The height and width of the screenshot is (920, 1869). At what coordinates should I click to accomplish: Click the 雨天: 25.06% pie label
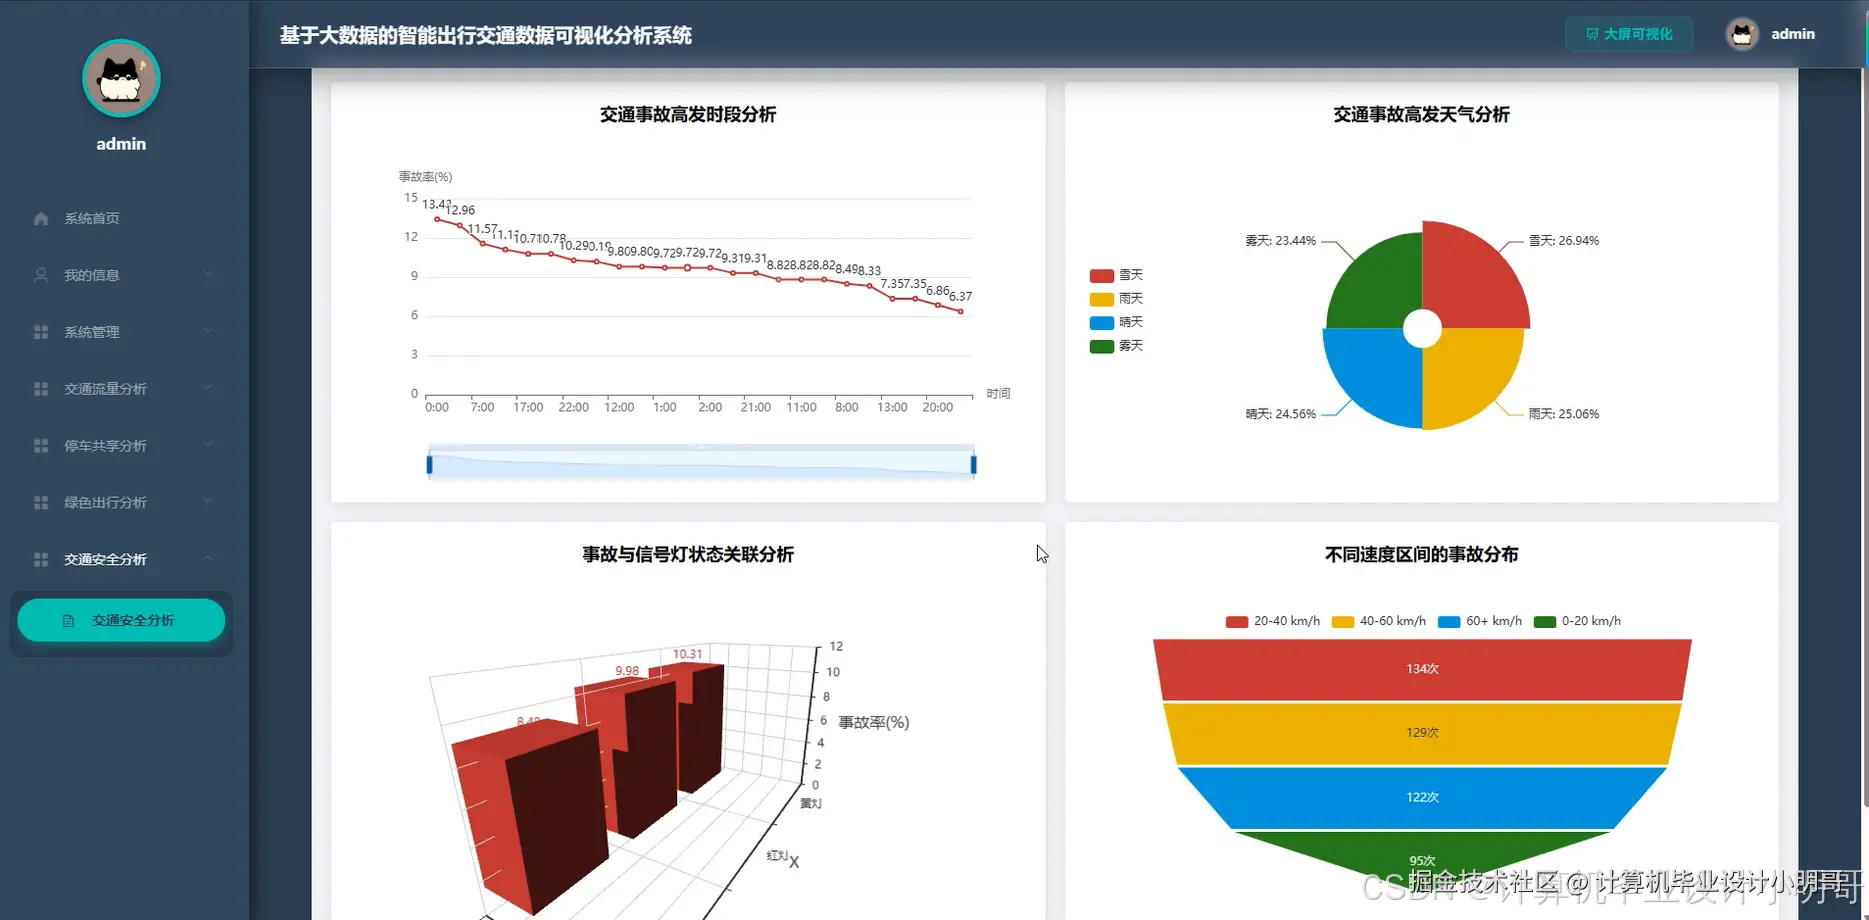pos(1564,414)
